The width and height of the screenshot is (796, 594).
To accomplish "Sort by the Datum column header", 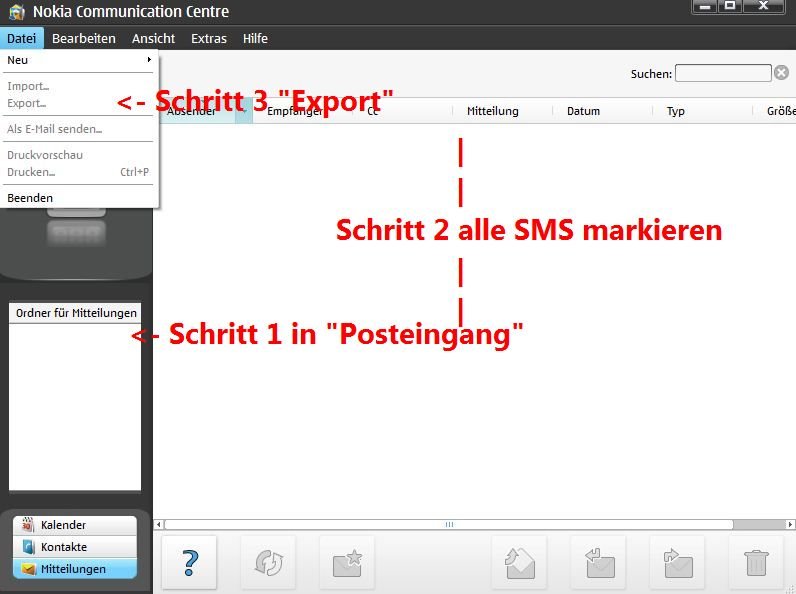I will (602, 111).
